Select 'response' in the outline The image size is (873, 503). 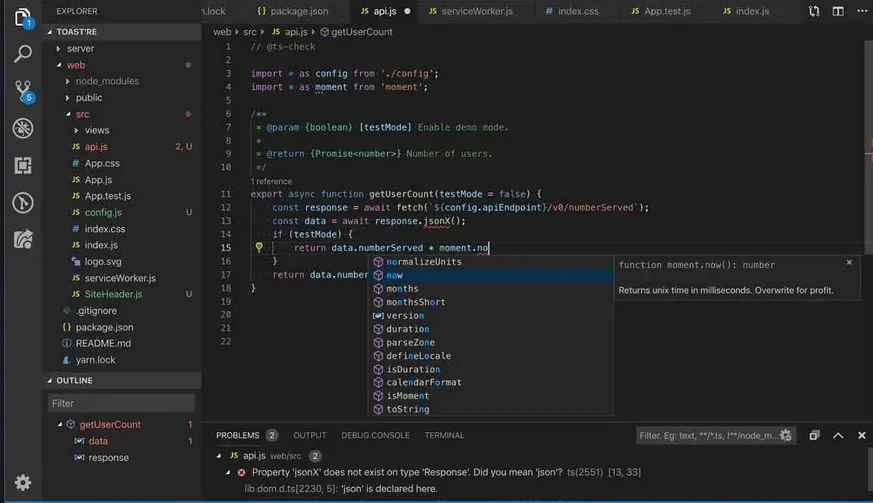tap(109, 457)
